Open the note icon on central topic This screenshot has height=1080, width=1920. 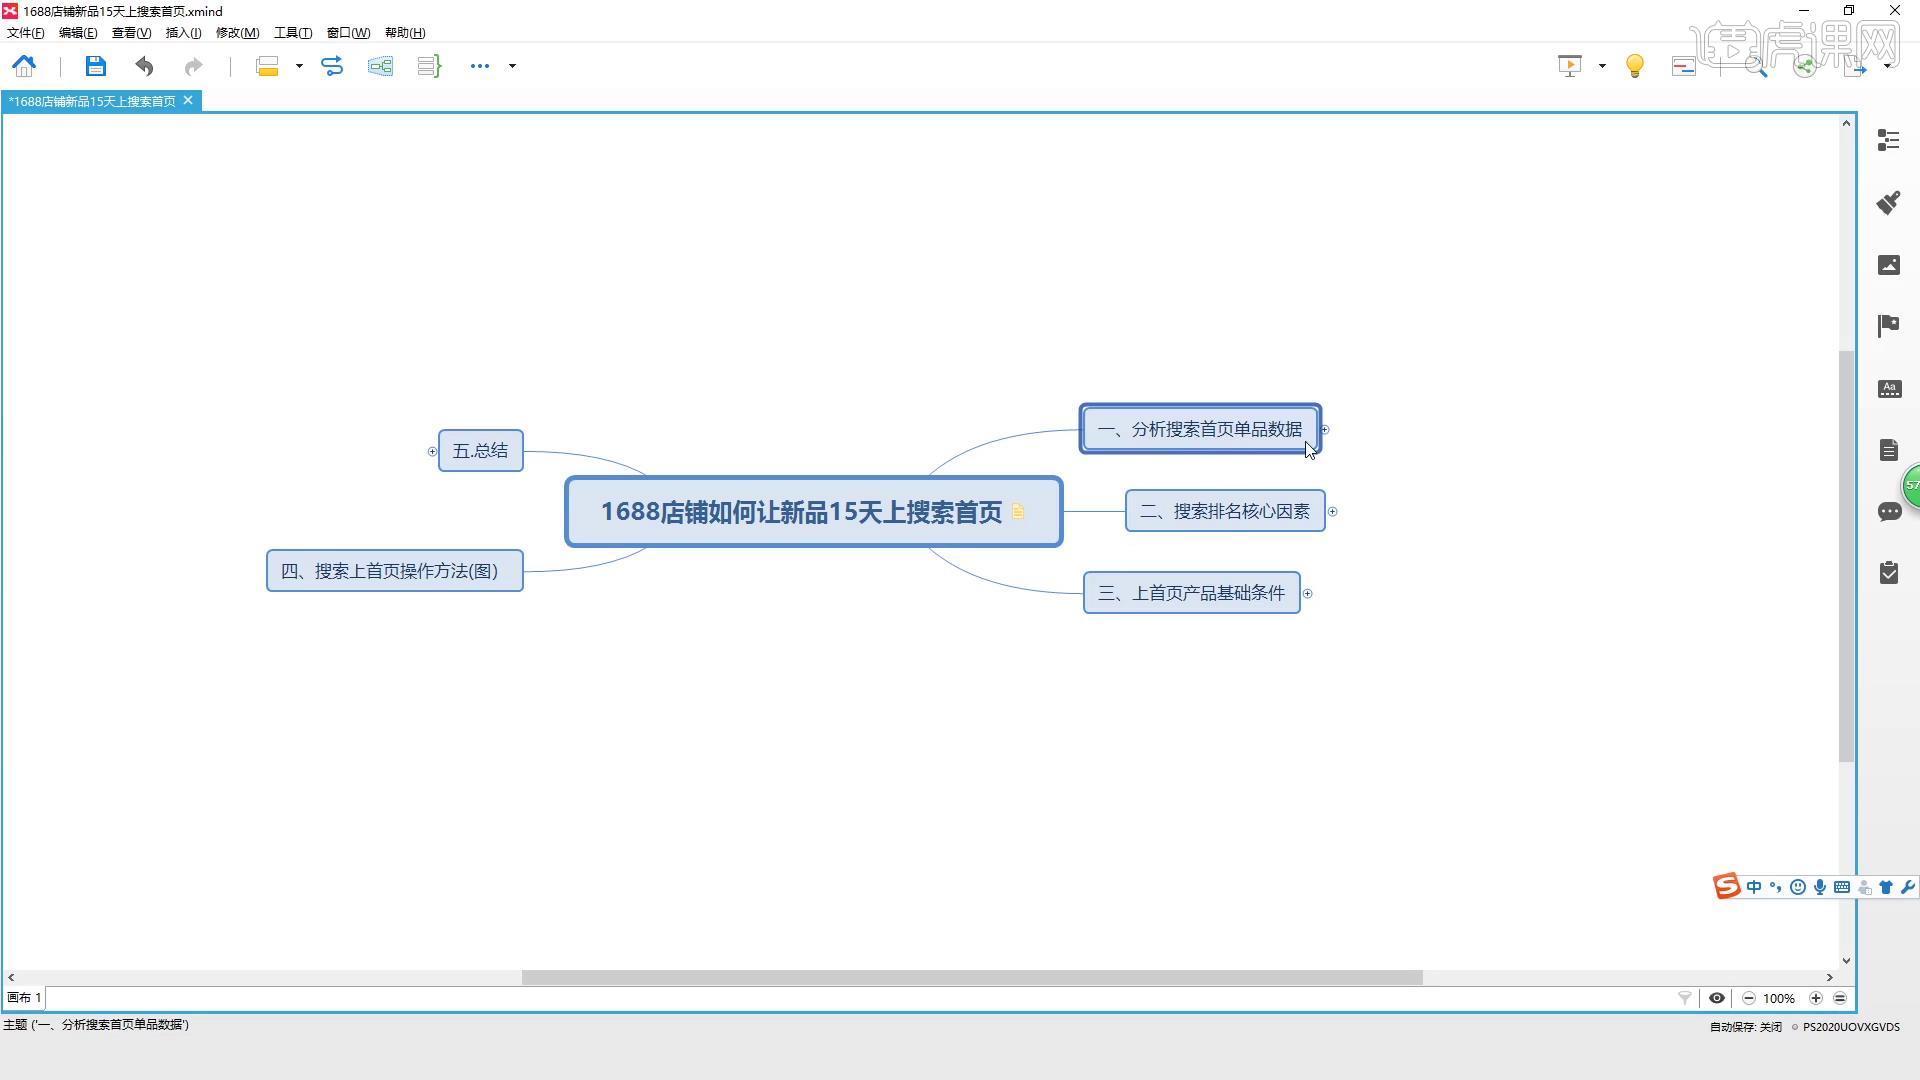1018,512
